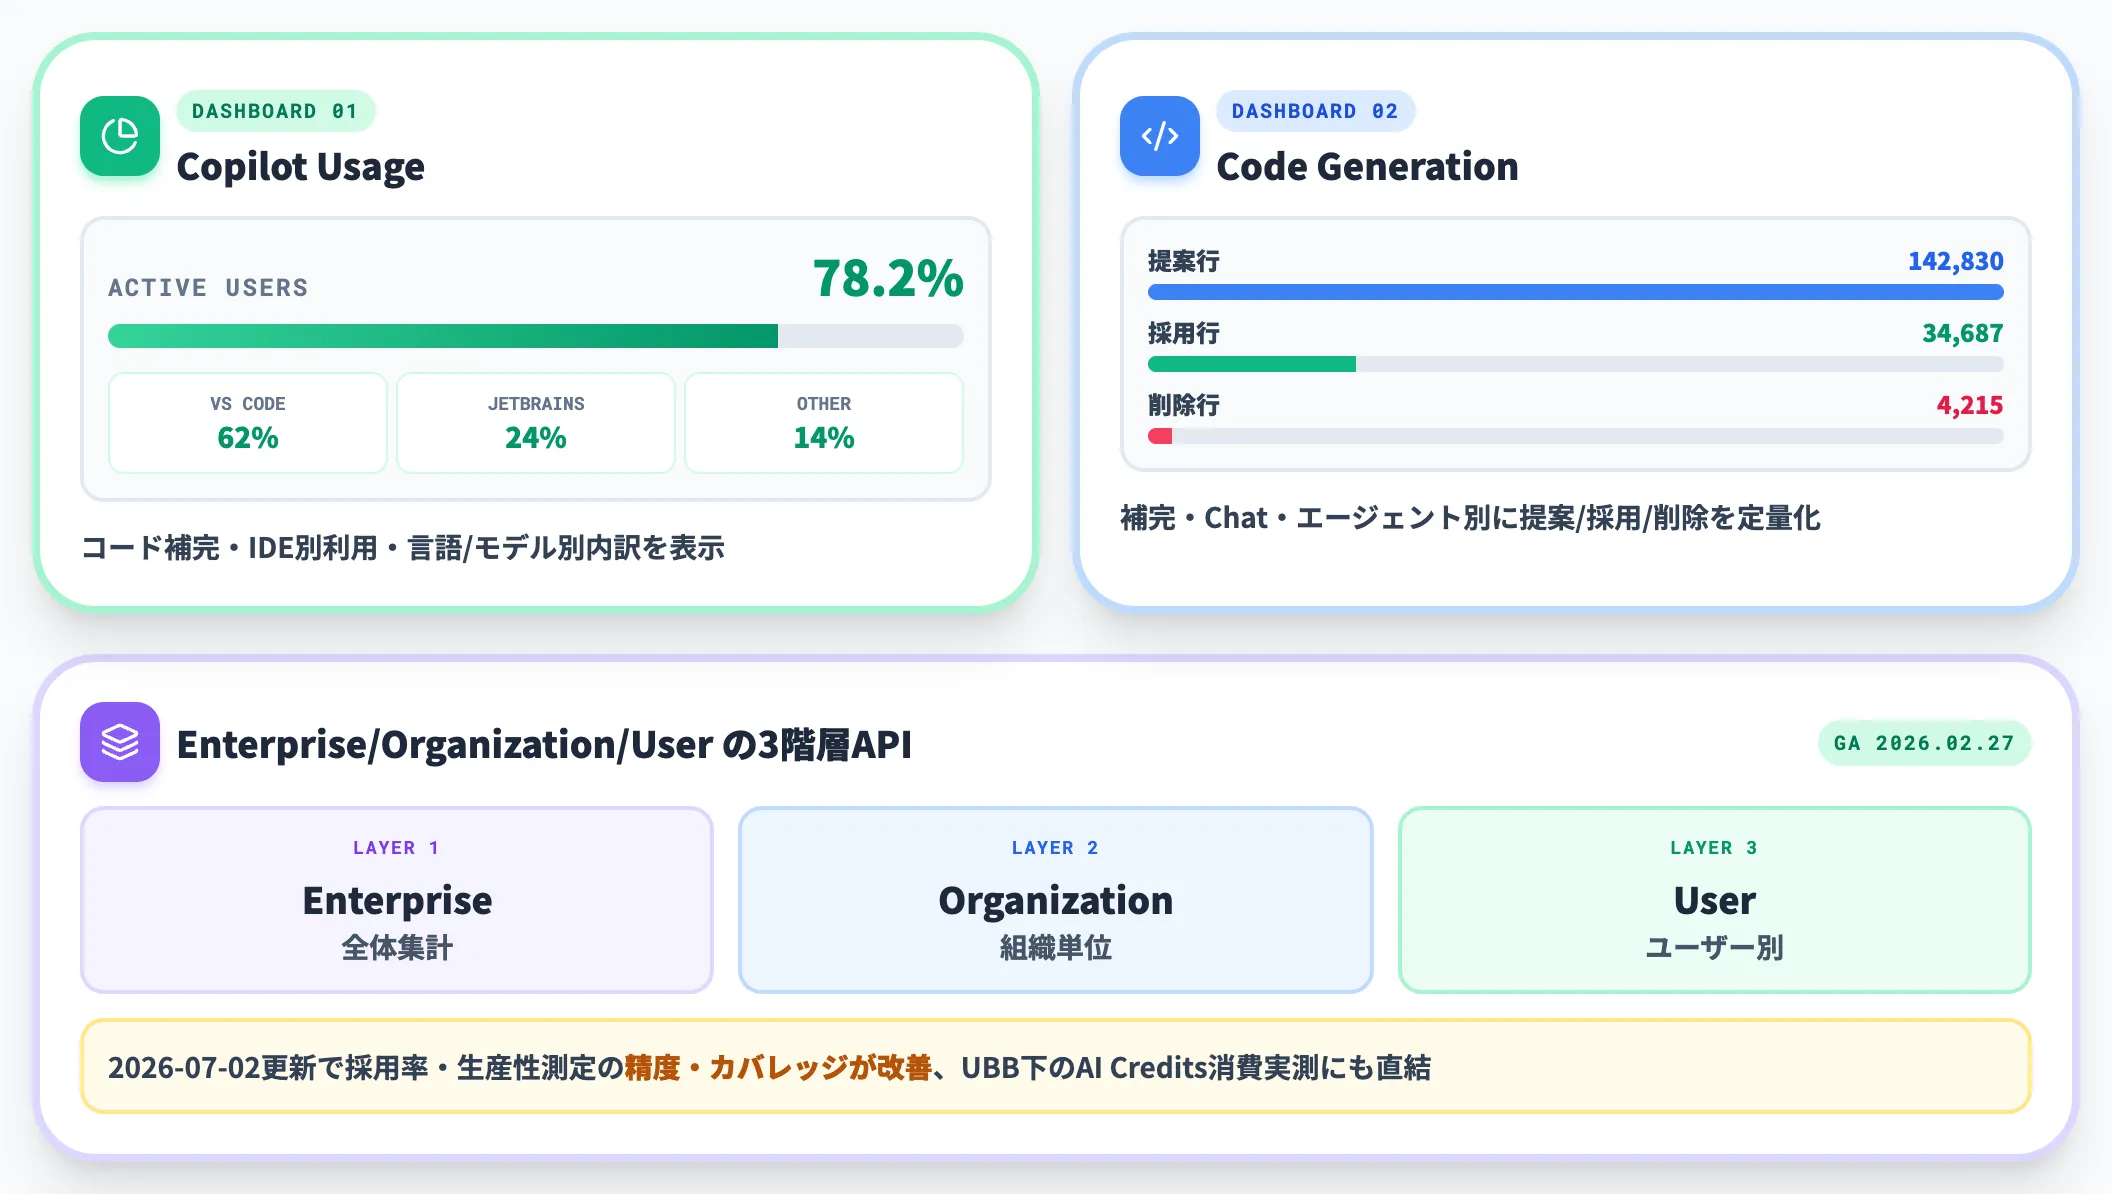Screen dimensions: 2112x1194
Task: Click the 78.2% active users value
Action: coord(888,278)
